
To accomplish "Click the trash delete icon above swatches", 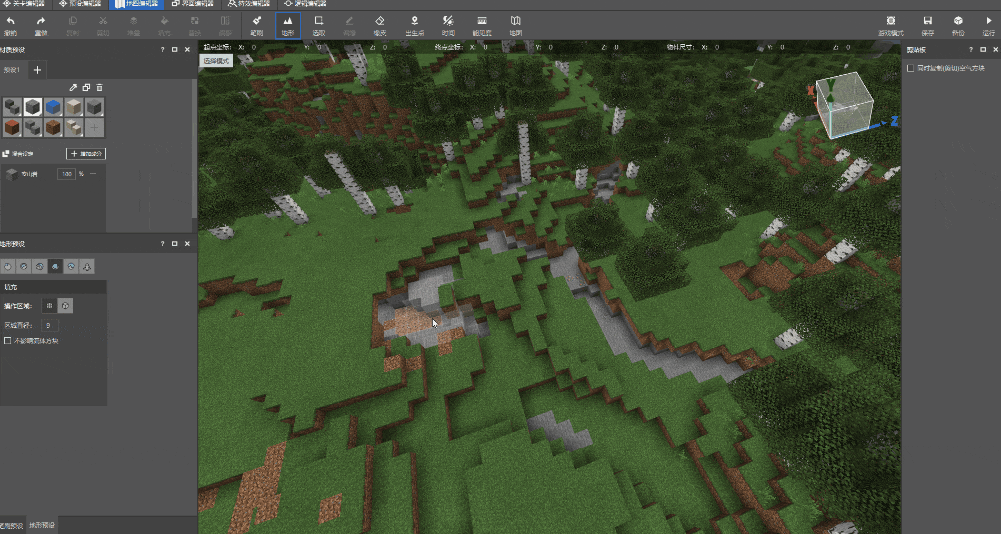I will 99,88.
